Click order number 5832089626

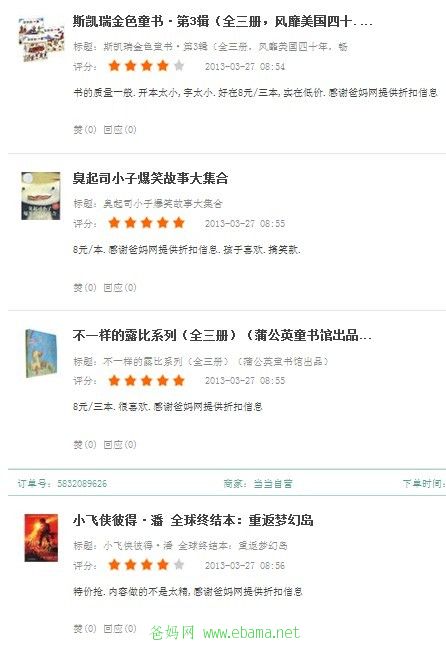[82, 484]
